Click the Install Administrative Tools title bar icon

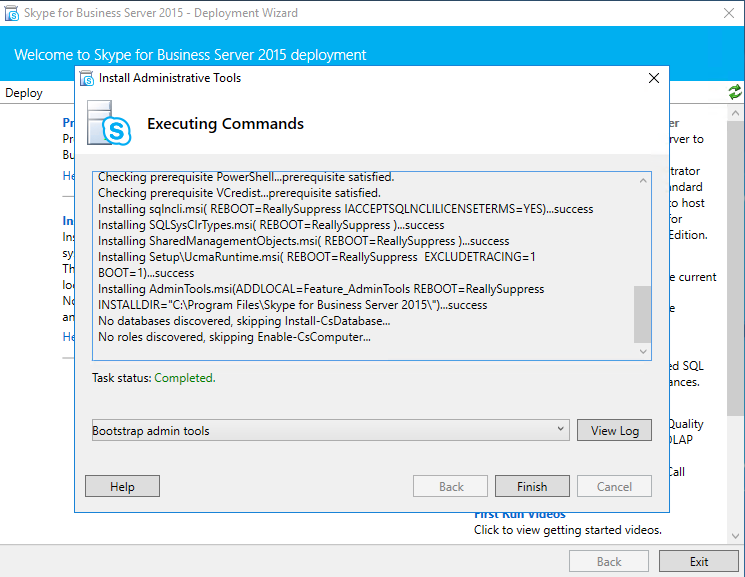(87, 78)
